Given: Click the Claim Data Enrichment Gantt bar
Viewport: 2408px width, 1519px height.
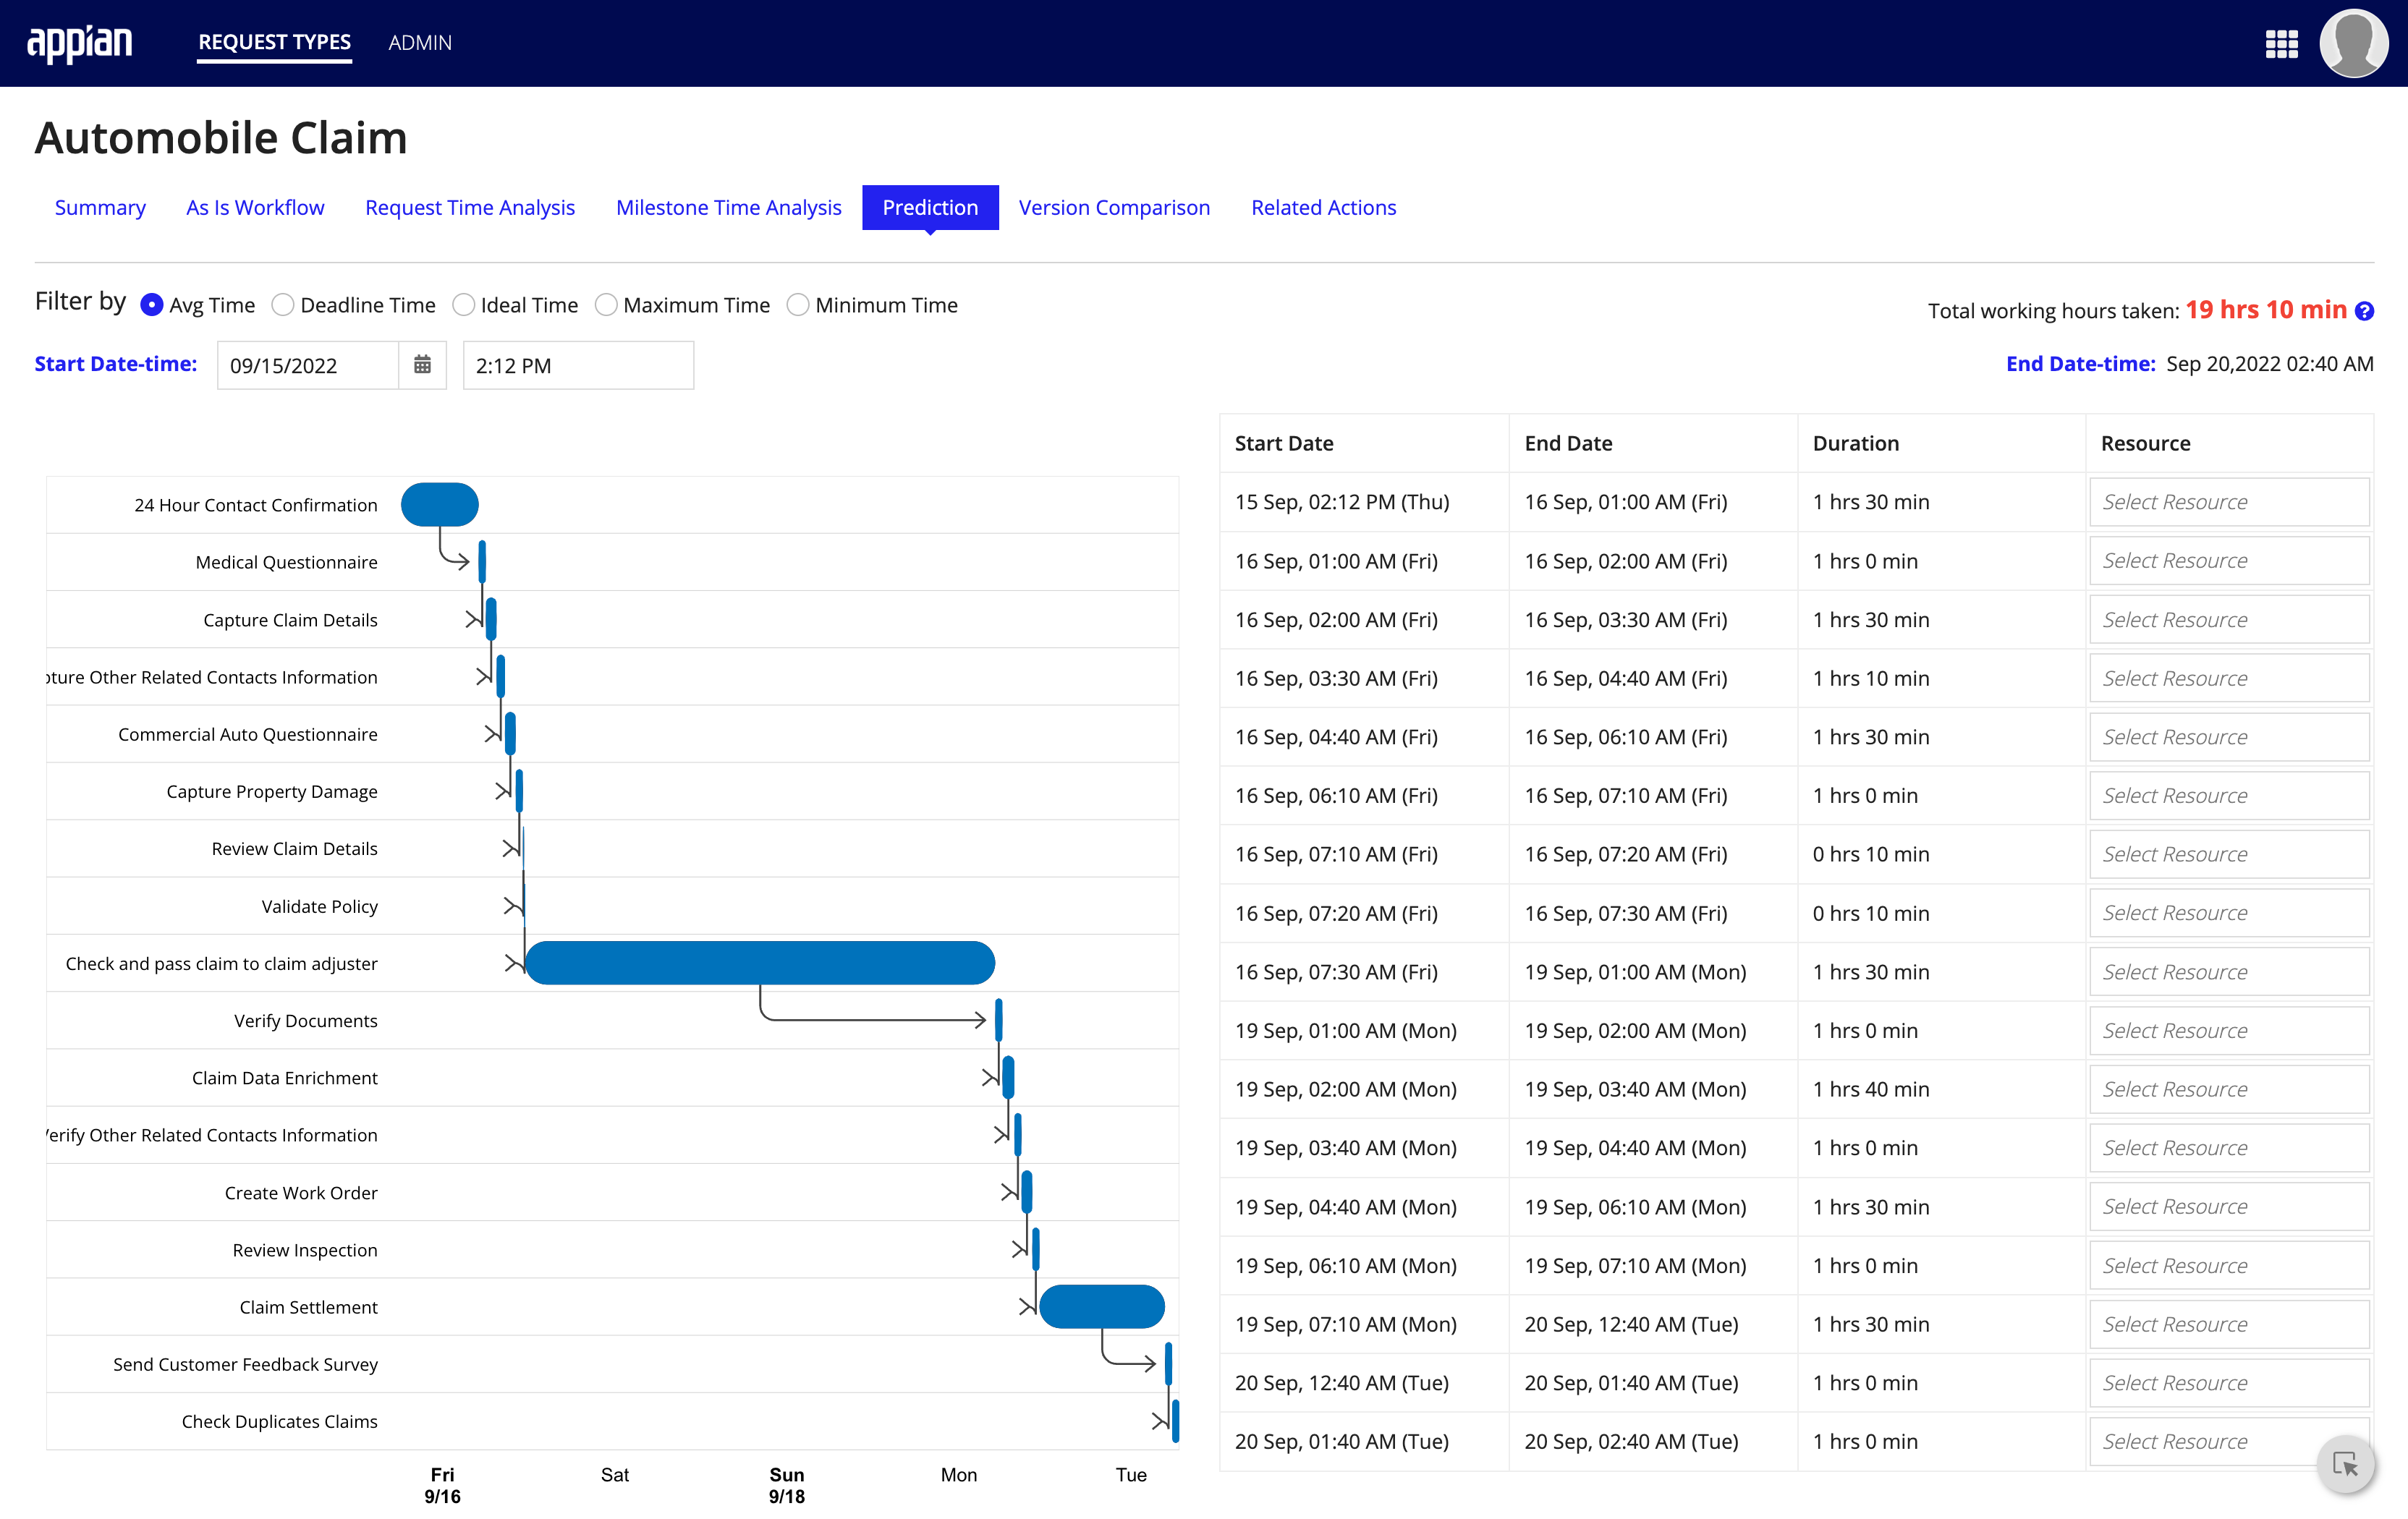Looking at the screenshot, I should pos(1008,1078).
